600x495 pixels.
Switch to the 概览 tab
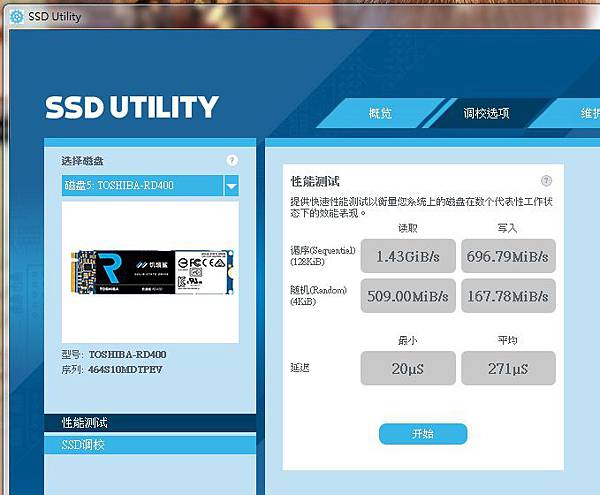[x=380, y=113]
